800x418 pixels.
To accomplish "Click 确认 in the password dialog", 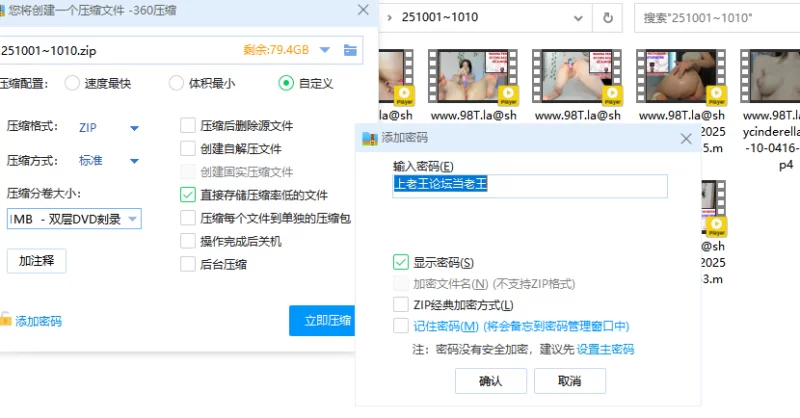I will pos(491,381).
